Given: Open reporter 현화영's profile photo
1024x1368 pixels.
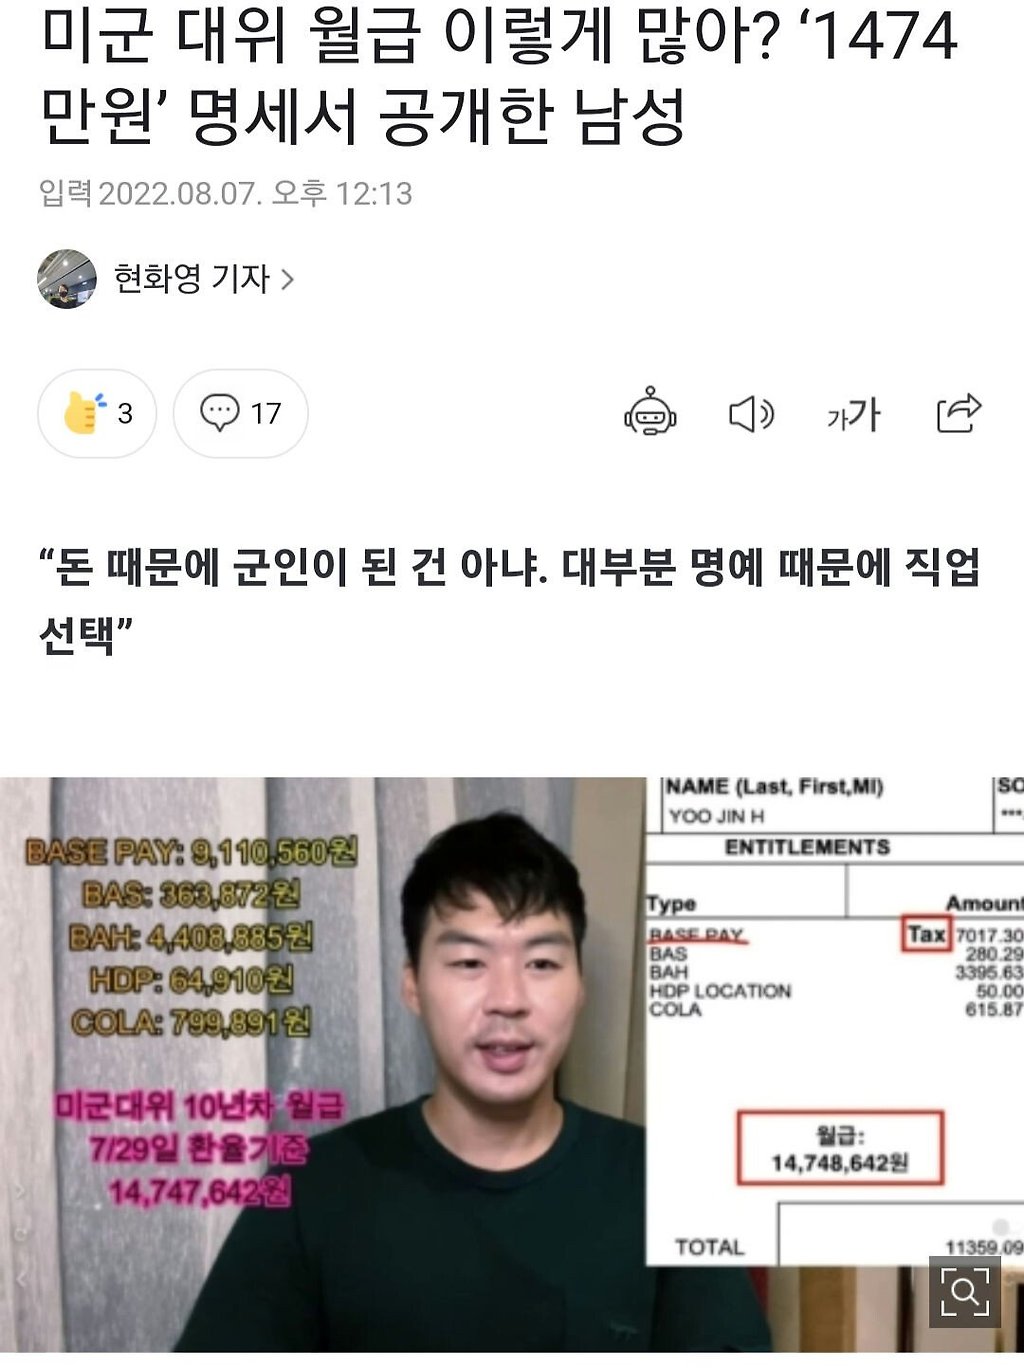Looking at the screenshot, I should (x=67, y=279).
